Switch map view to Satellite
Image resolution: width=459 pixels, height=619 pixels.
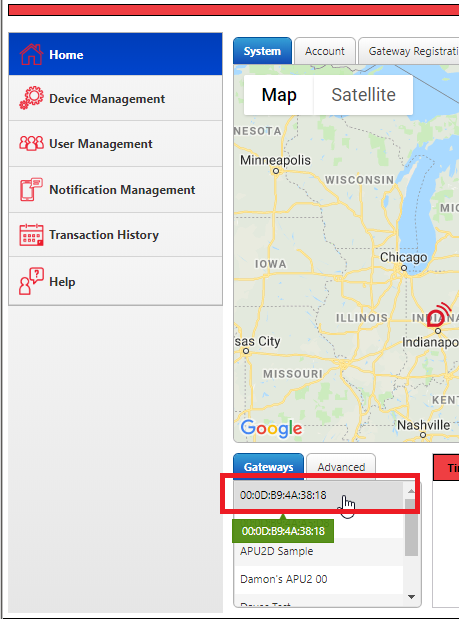click(363, 95)
